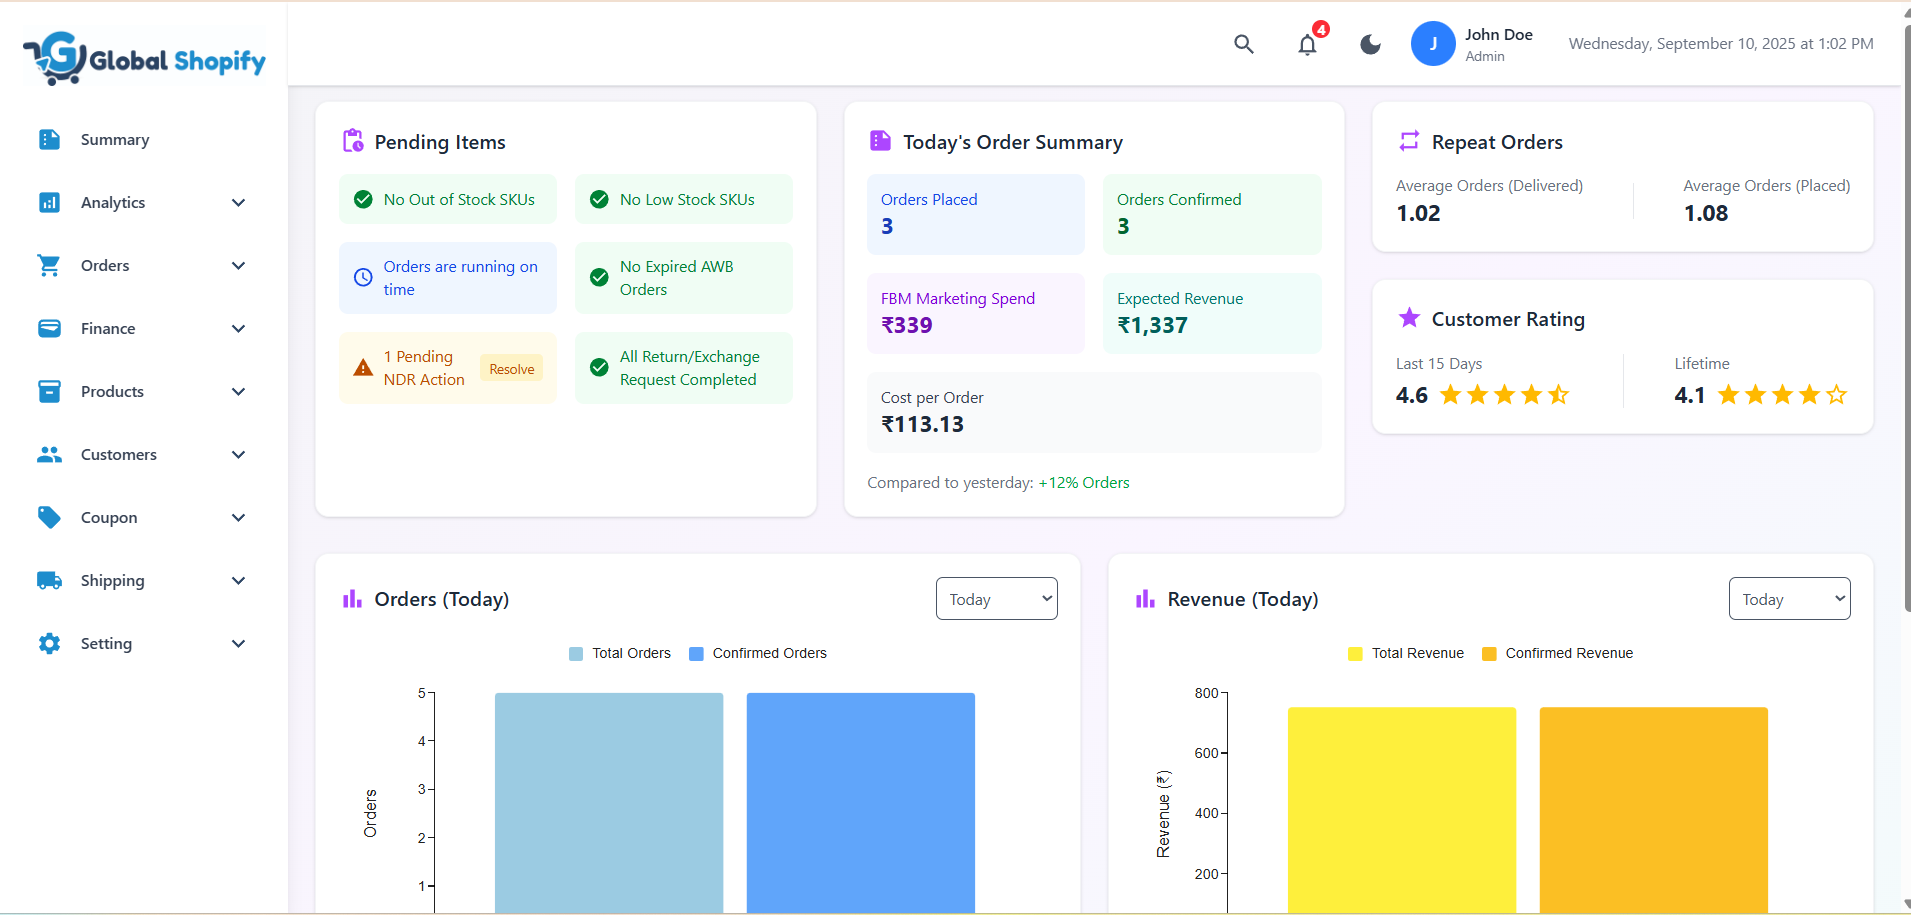Viewport: 1911px width, 915px height.
Task: Toggle Total Orders legend swatch
Action: 576,653
